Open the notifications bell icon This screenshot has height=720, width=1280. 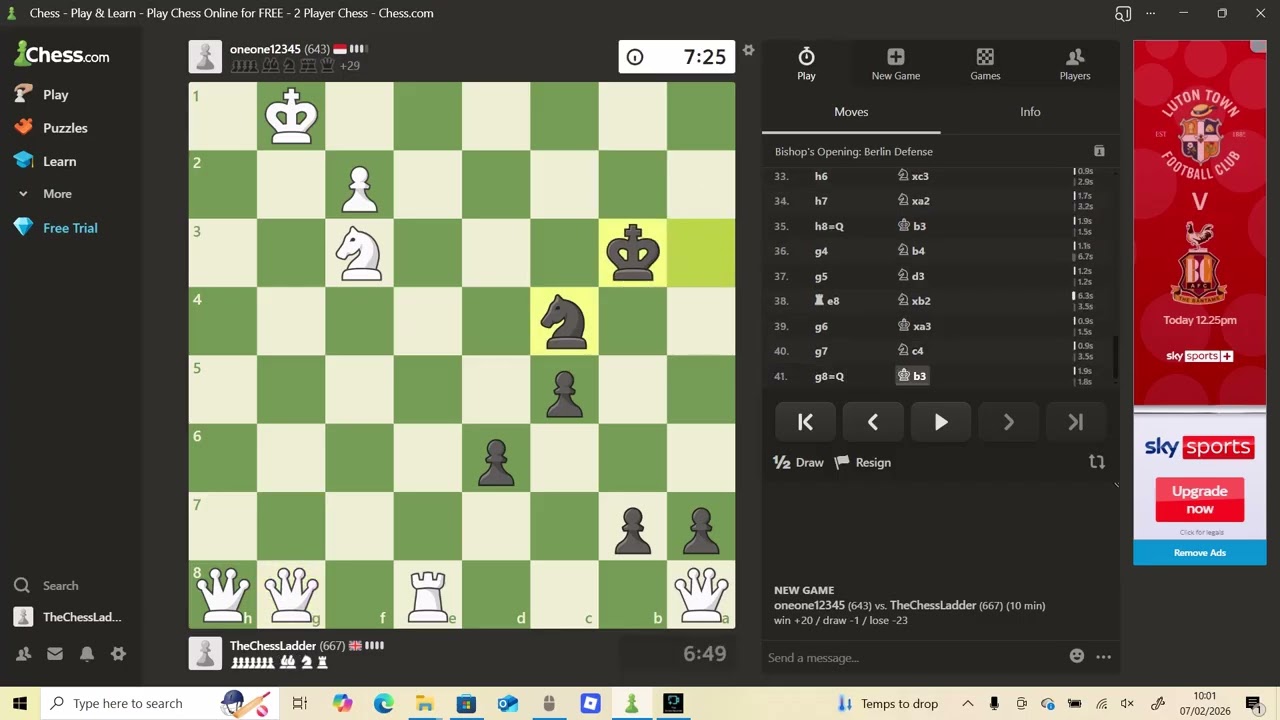[x=87, y=654]
